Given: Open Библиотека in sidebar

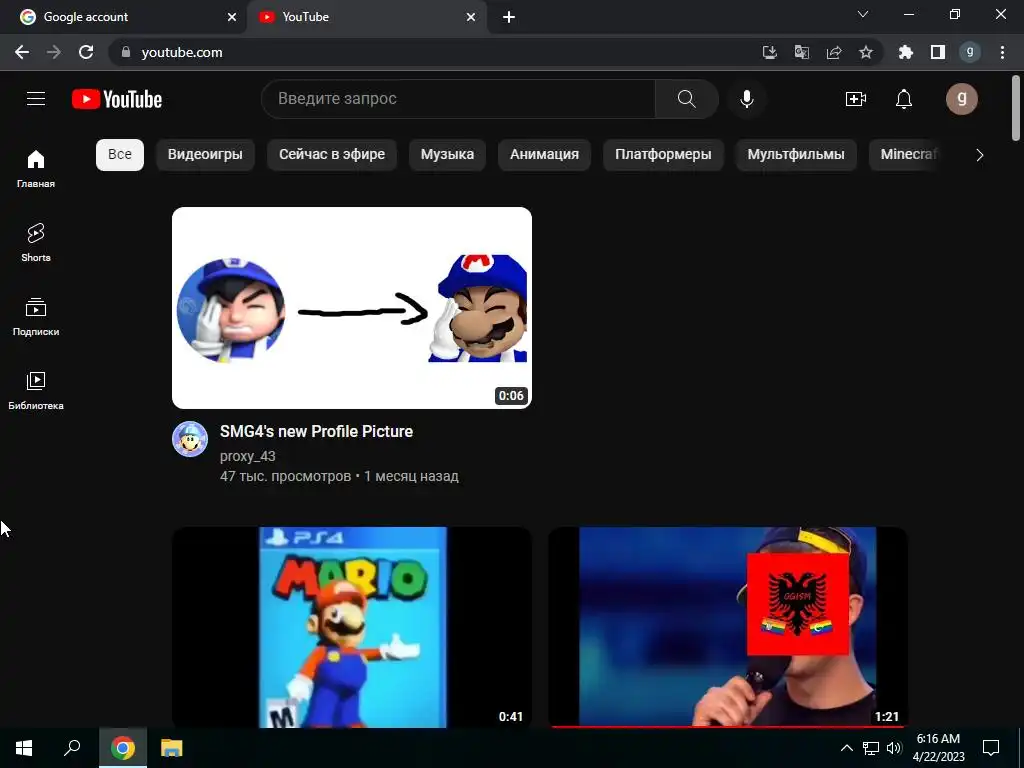Looking at the screenshot, I should 36,391.
